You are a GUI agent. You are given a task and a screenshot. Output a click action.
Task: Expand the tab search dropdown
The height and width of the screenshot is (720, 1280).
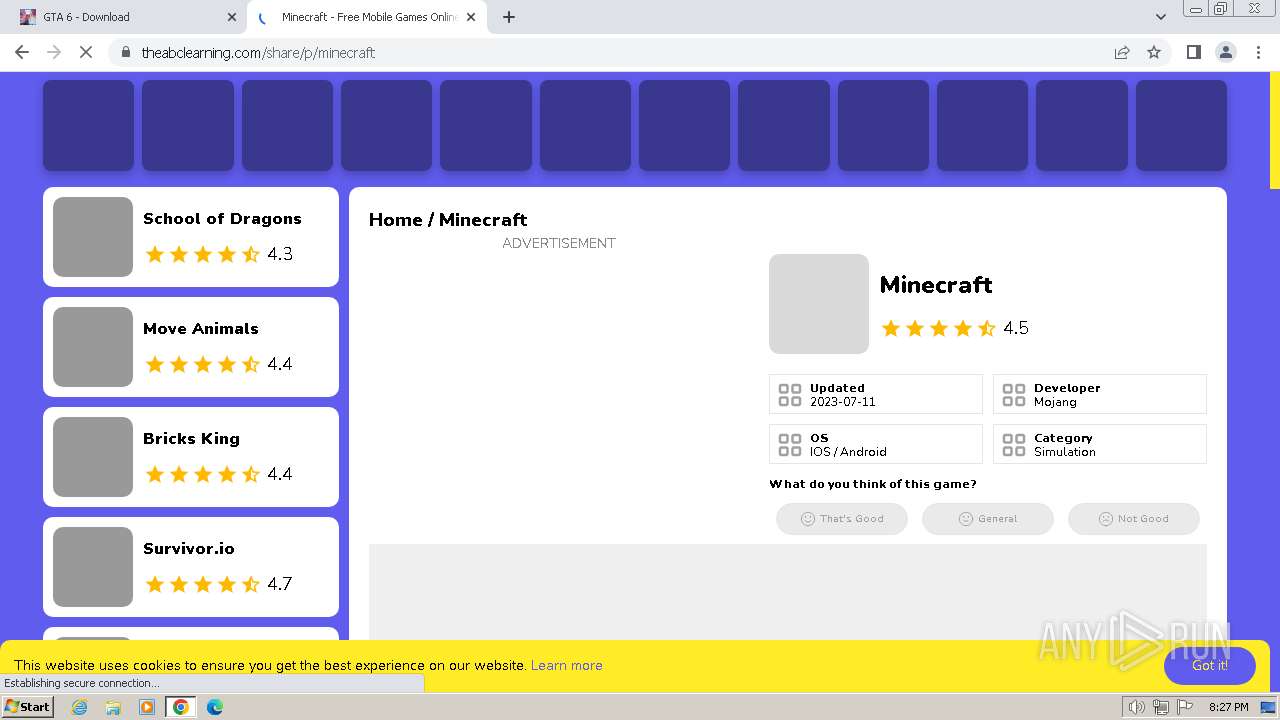pos(1160,17)
